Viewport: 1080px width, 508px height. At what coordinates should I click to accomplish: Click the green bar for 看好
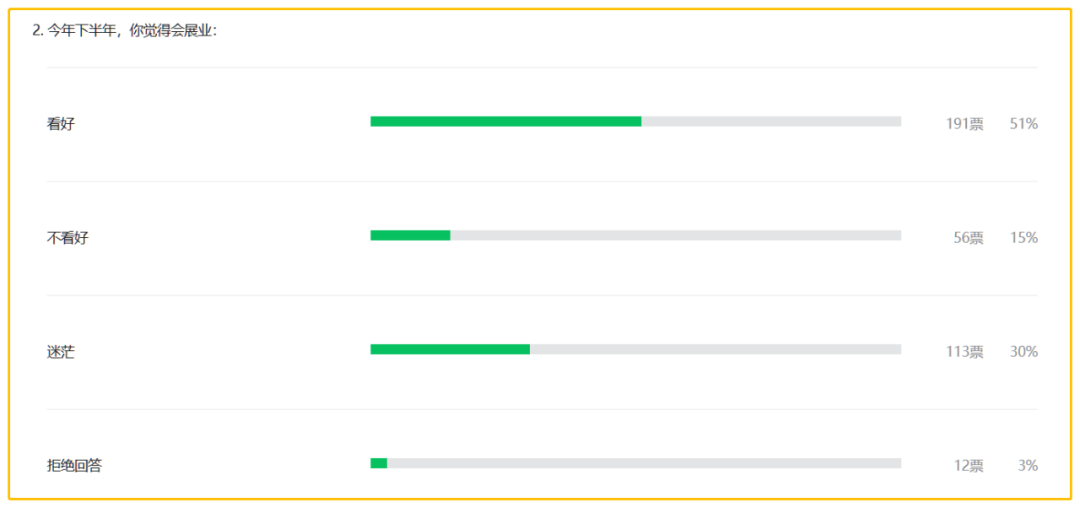506,121
